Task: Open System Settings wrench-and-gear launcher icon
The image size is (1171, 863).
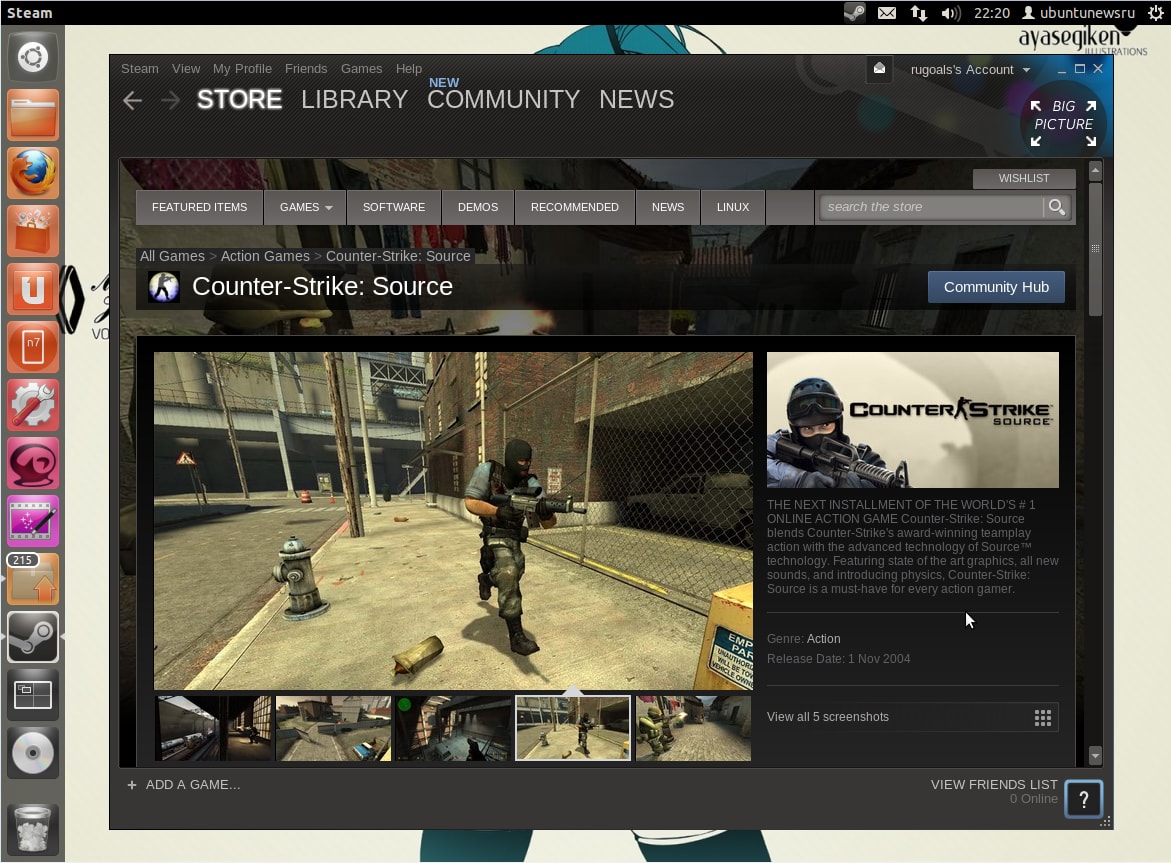Action: pyautogui.click(x=33, y=405)
